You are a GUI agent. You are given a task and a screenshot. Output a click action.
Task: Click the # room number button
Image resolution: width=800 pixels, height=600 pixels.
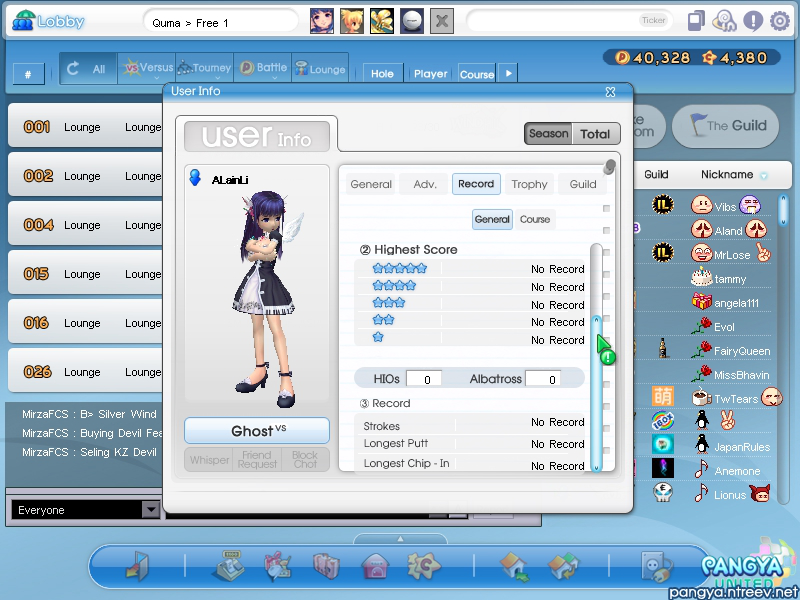[x=29, y=74]
